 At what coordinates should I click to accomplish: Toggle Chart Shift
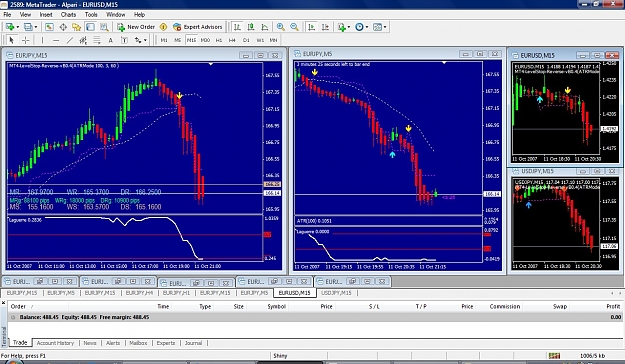326,27
